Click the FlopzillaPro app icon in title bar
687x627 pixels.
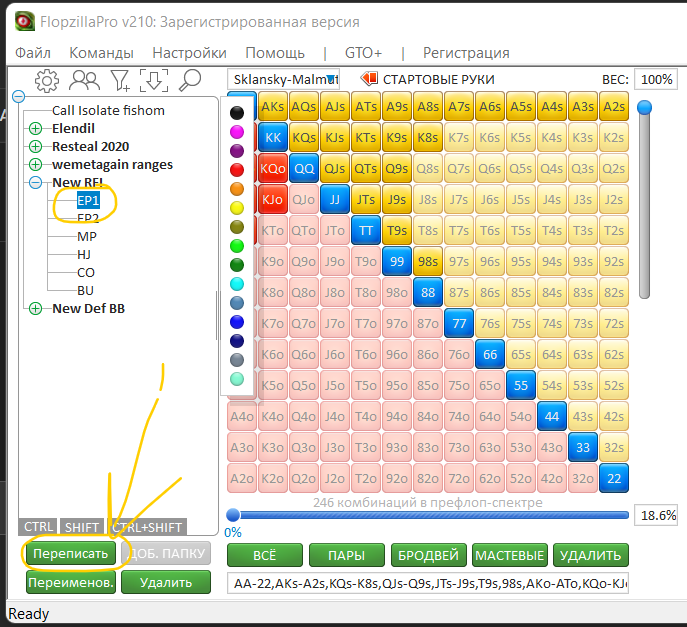click(x=24, y=21)
